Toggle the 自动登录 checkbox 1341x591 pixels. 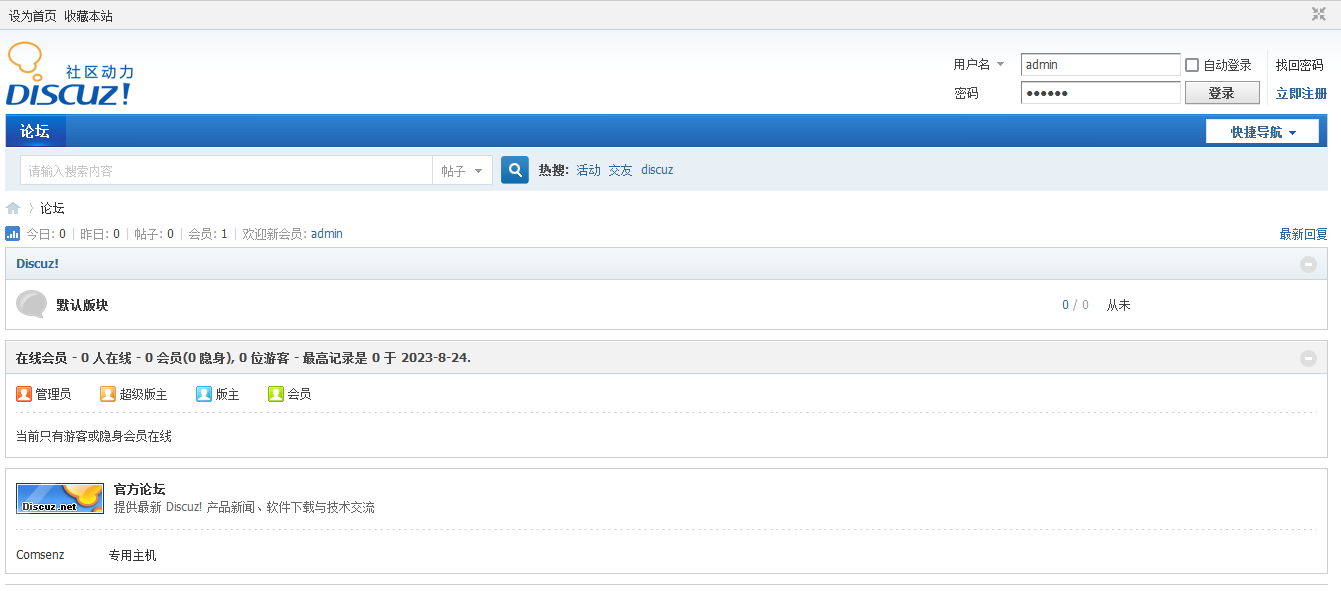click(x=1192, y=65)
